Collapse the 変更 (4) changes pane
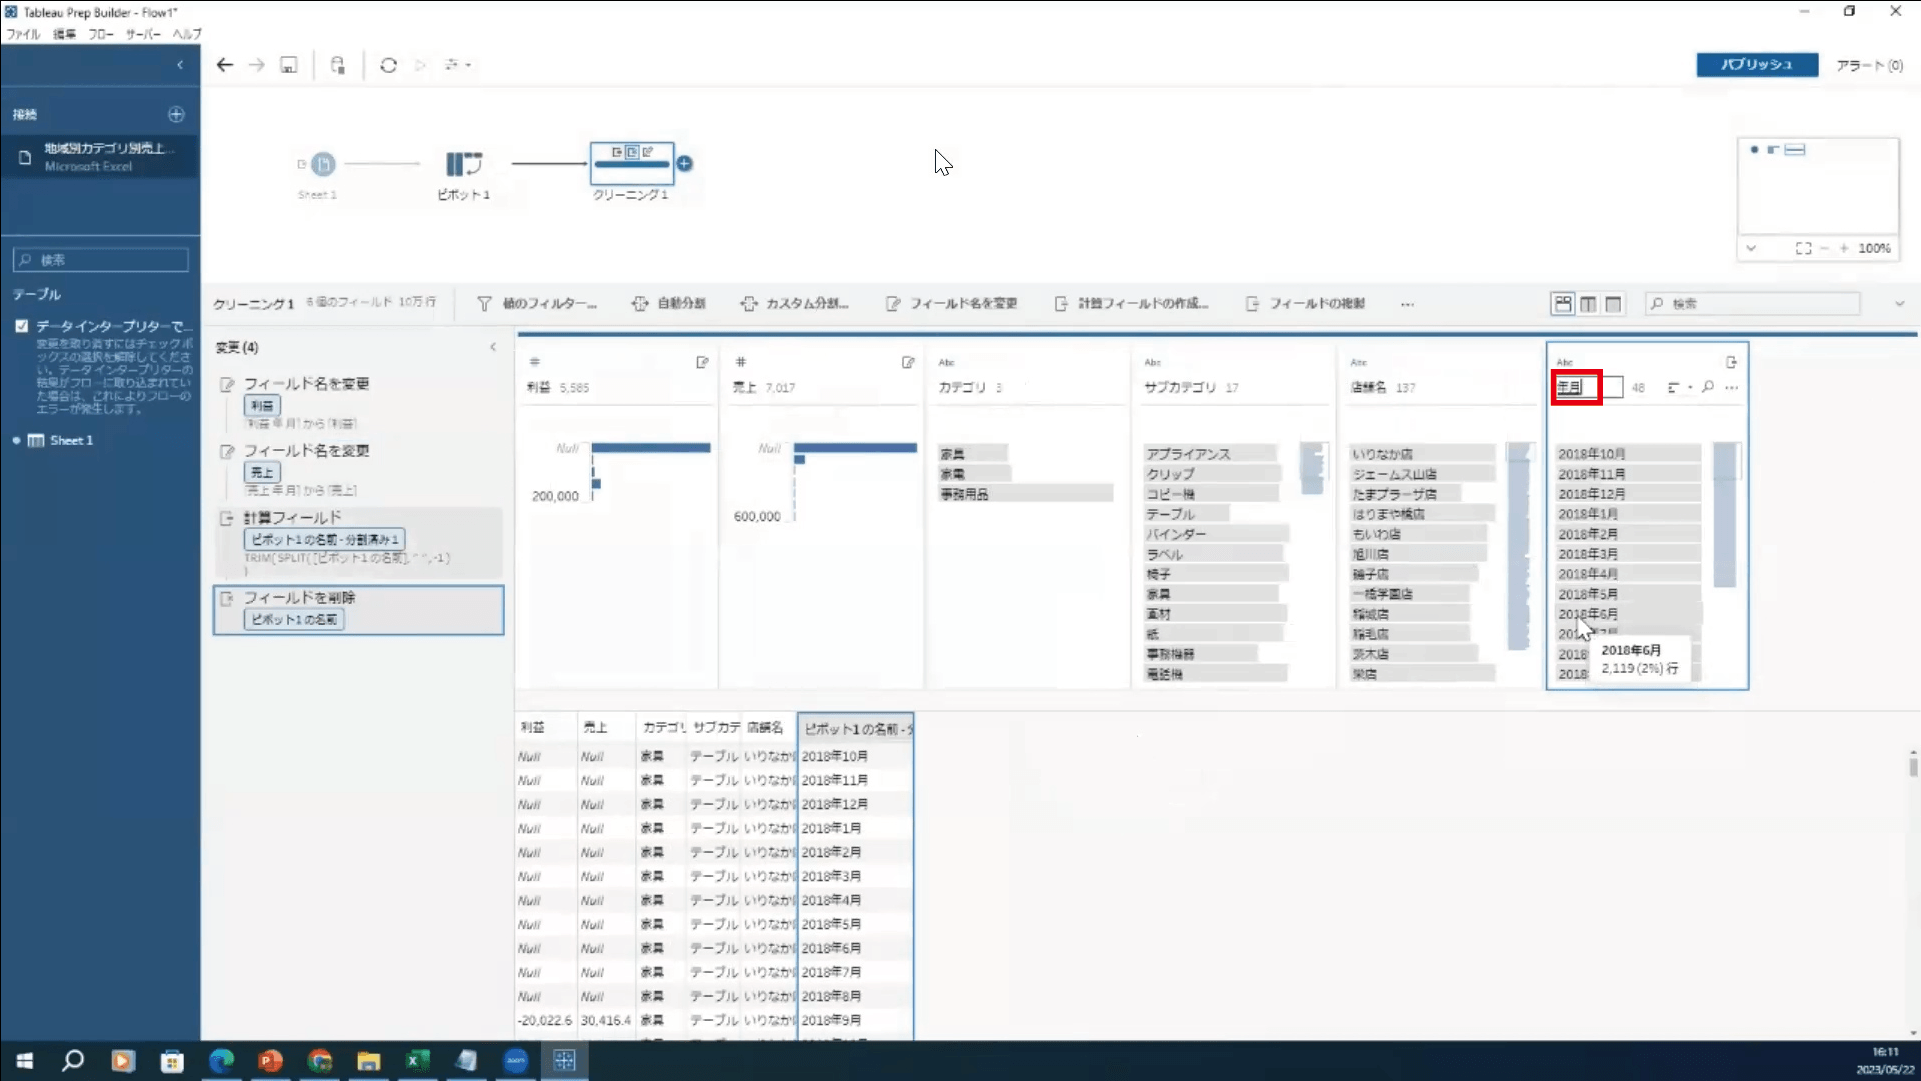Viewport: 1921px width, 1081px height. pos(493,347)
